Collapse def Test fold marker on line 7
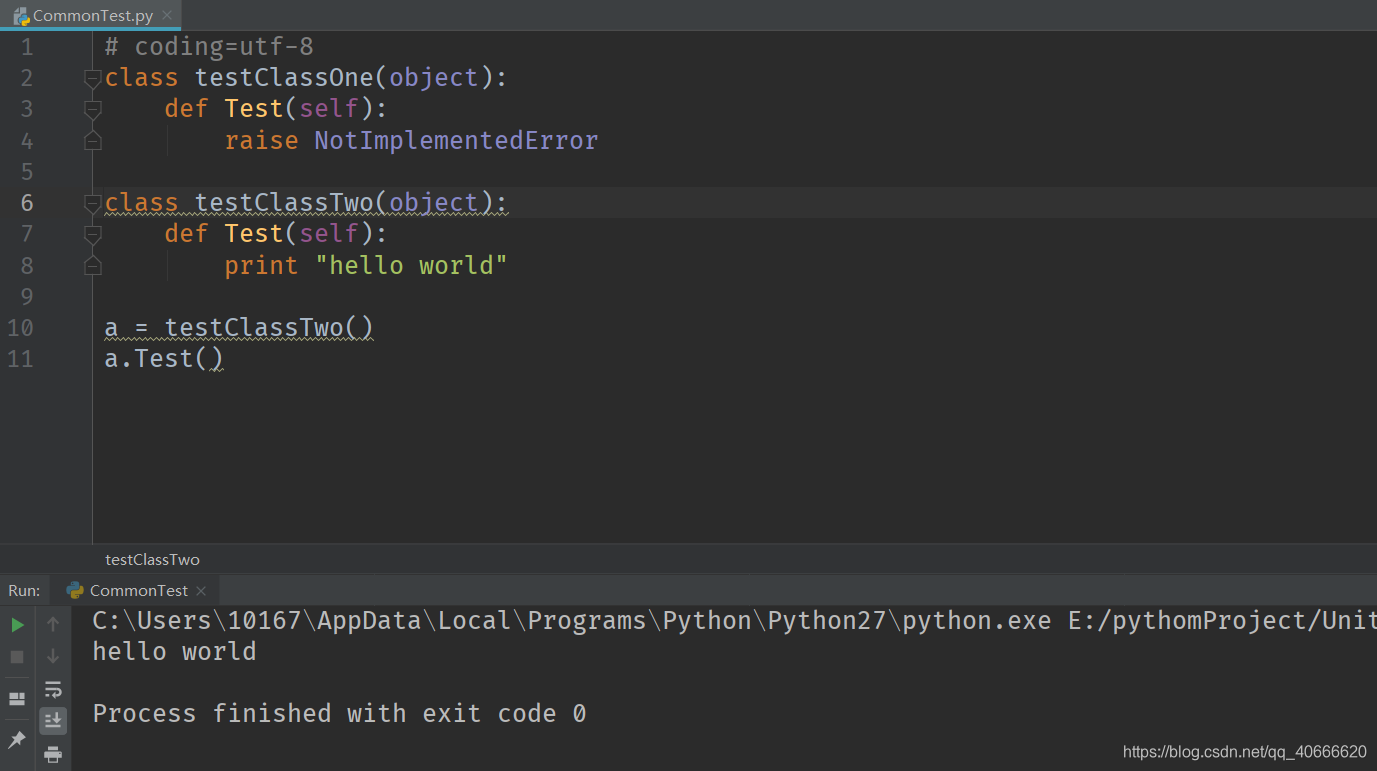The width and height of the screenshot is (1377, 771). tap(93, 234)
